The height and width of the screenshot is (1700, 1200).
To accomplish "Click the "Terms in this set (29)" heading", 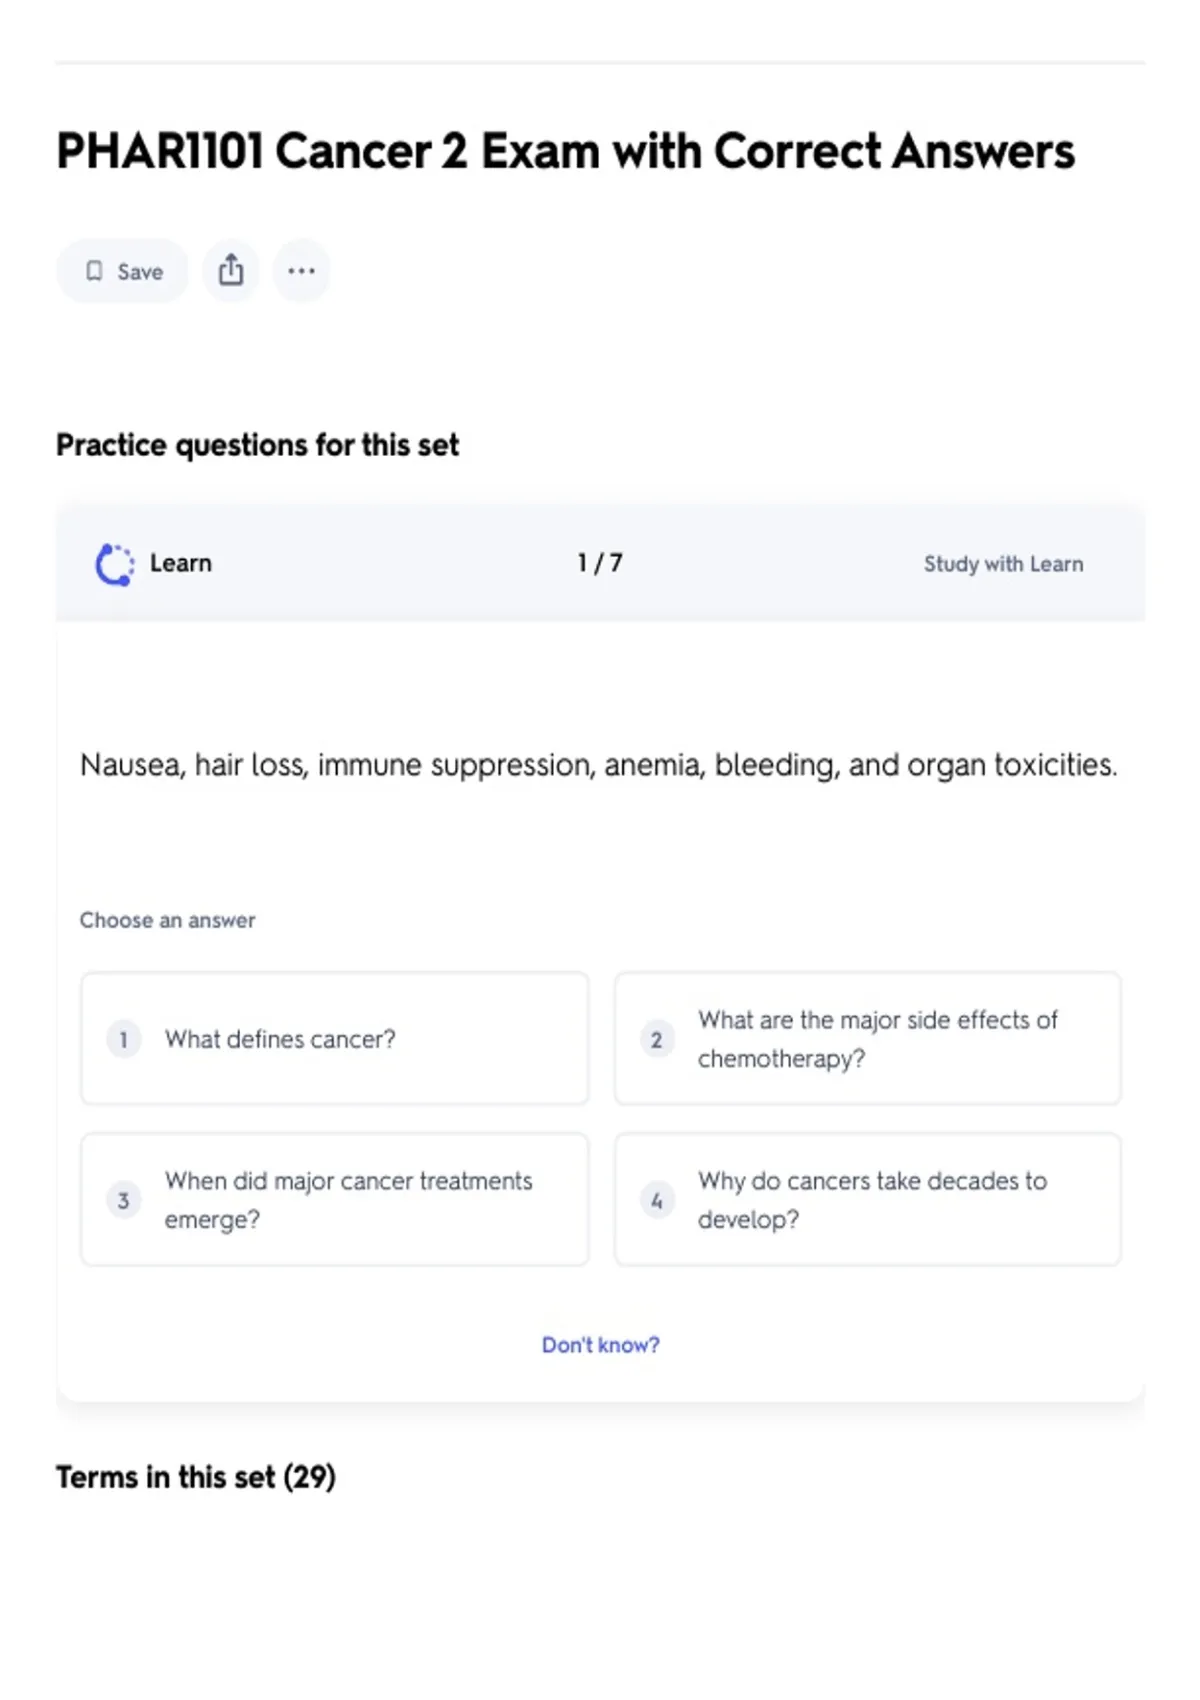I will tap(196, 1477).
